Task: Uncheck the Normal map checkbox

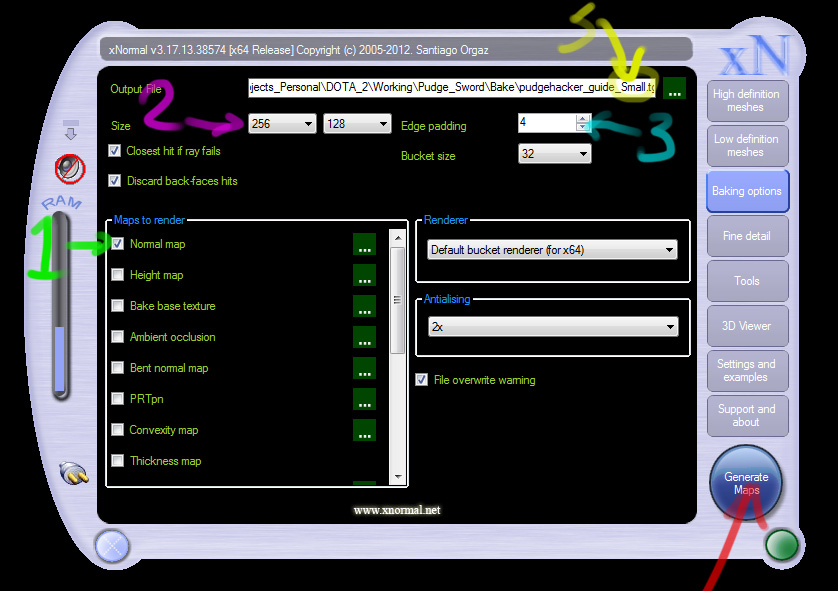Action: (x=118, y=244)
